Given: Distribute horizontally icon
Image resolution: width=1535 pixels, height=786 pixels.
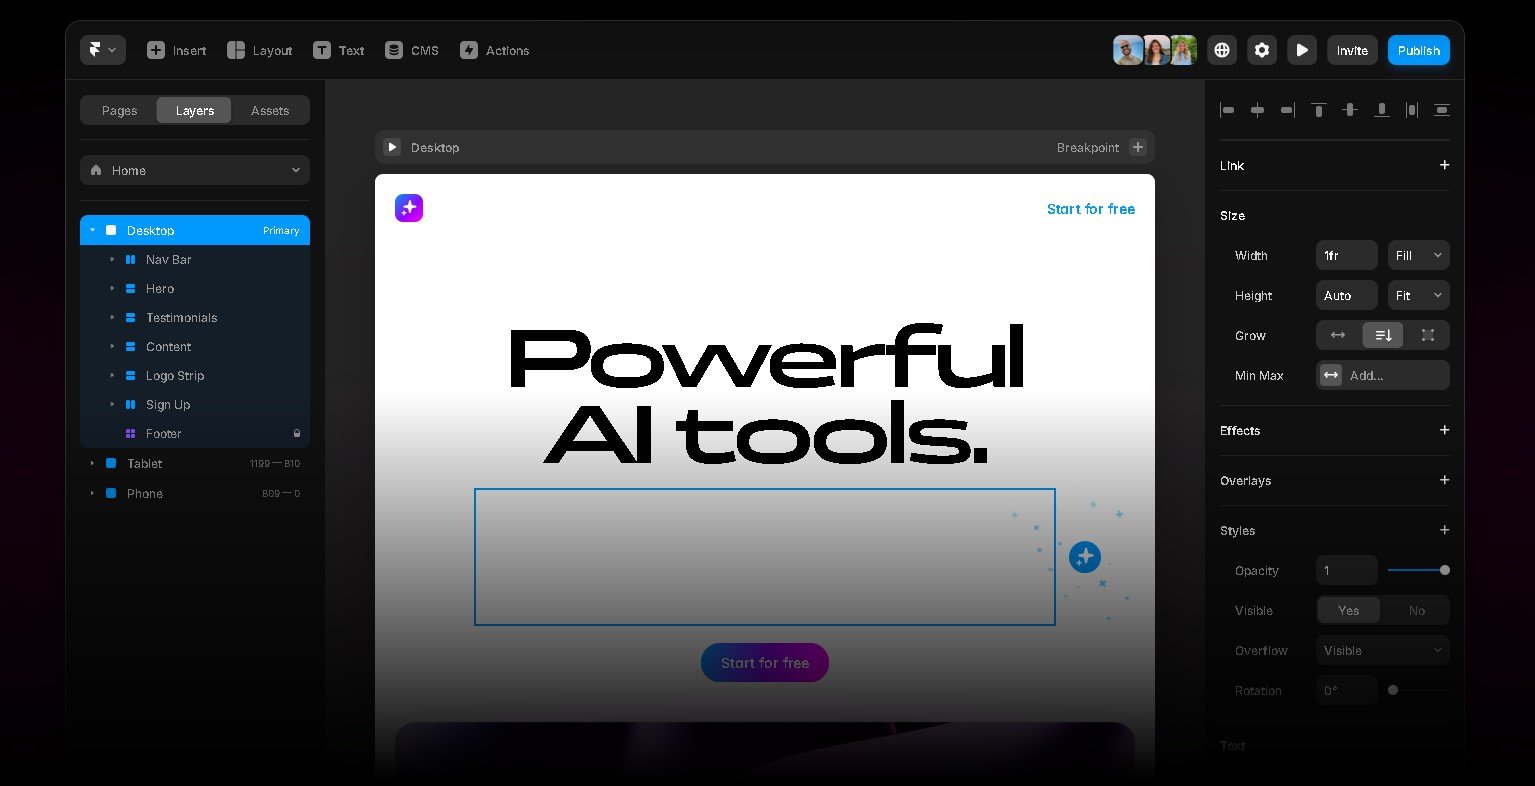Looking at the screenshot, I should 1411,110.
